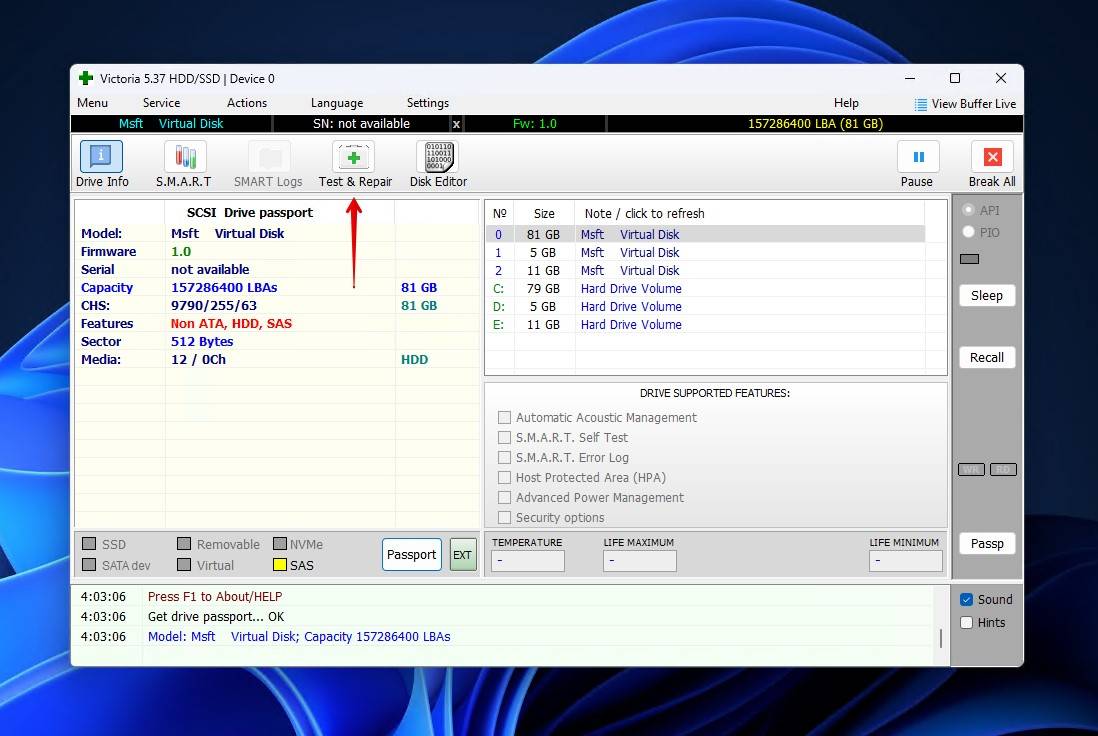Open the Drive Info panel

(102, 164)
